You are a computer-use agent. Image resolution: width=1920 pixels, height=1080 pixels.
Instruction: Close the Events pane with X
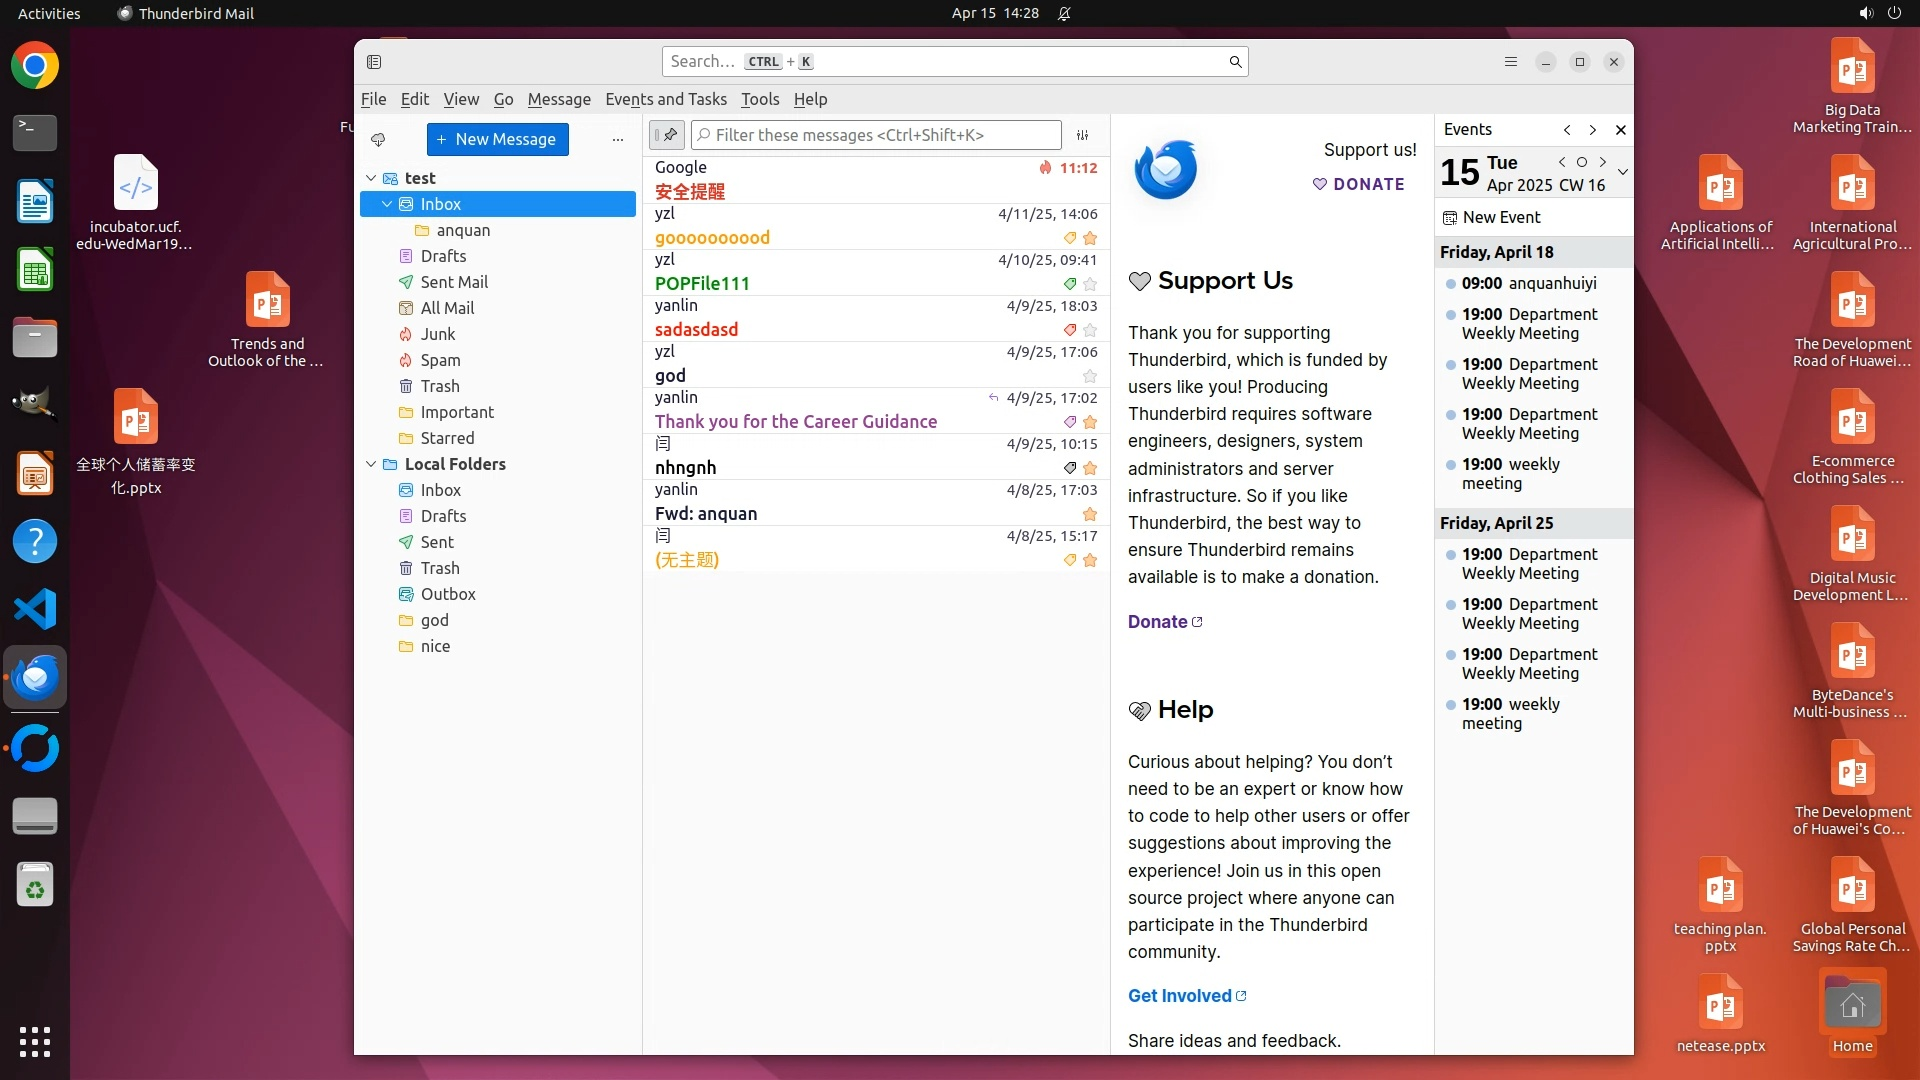(1621, 130)
